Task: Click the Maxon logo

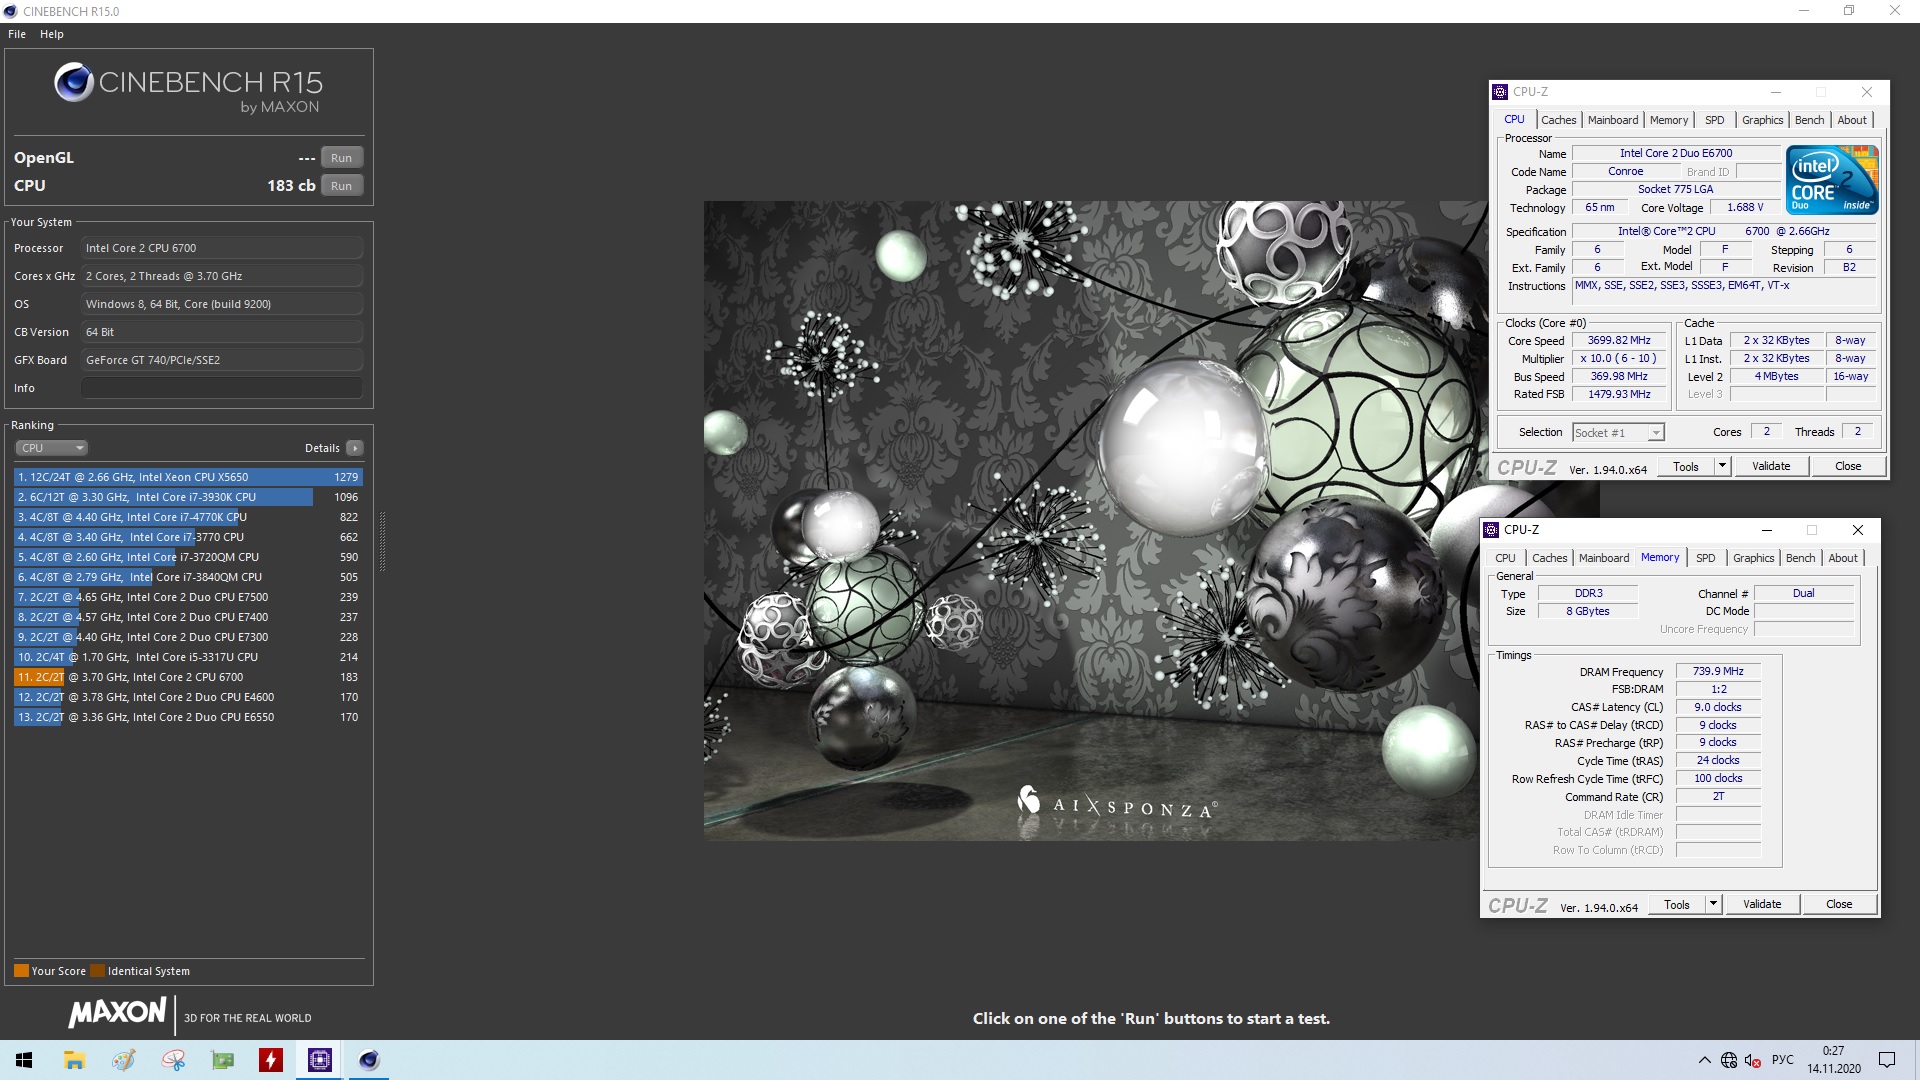Action: [x=117, y=1013]
